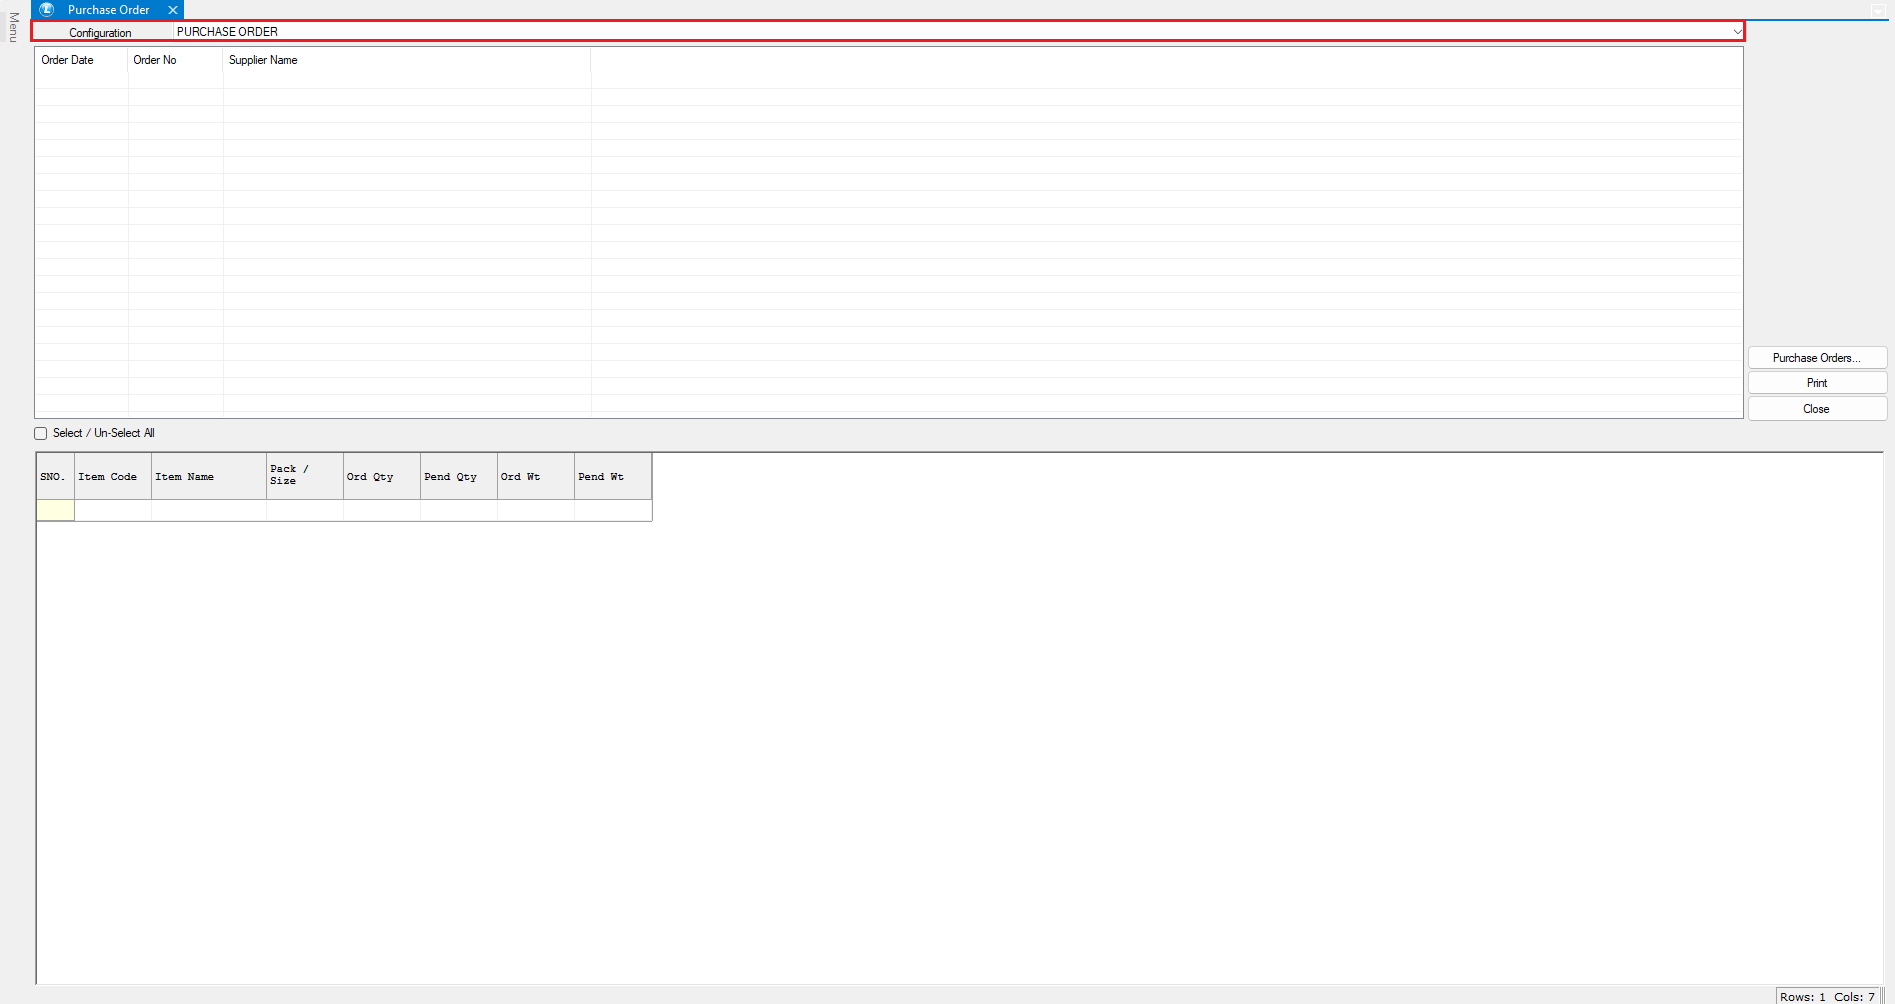The image size is (1895, 1004).
Task: Open the vertical Menu side panel
Action: (x=13, y=27)
